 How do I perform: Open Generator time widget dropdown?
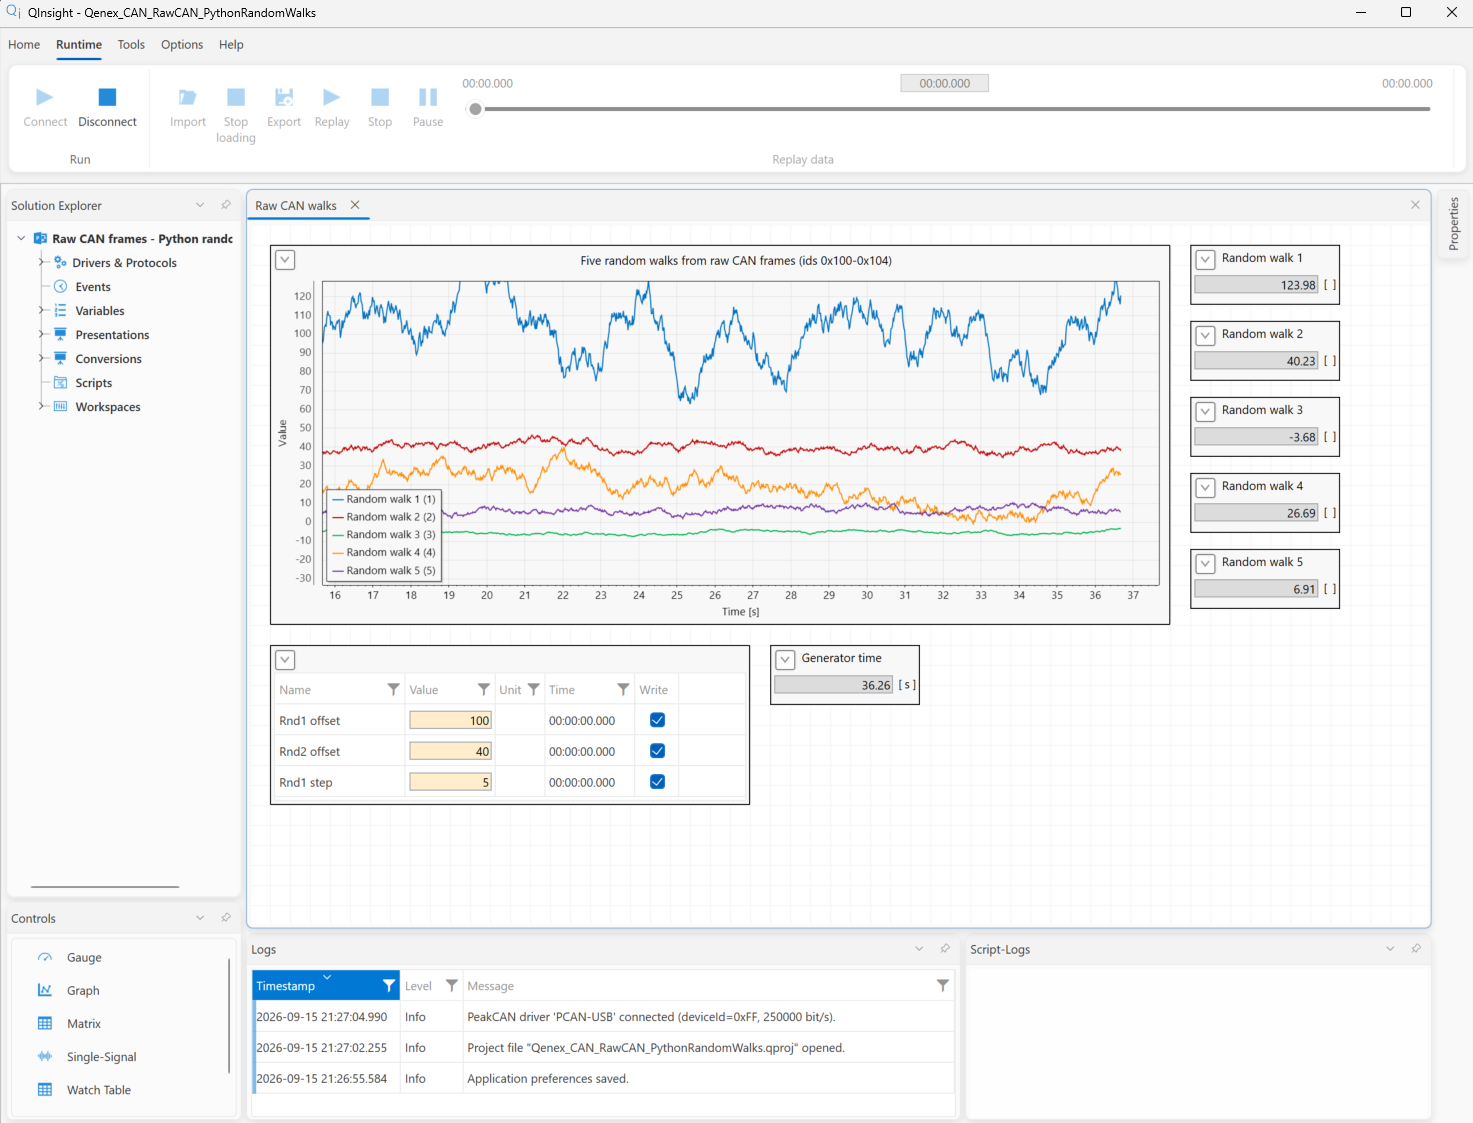(786, 659)
